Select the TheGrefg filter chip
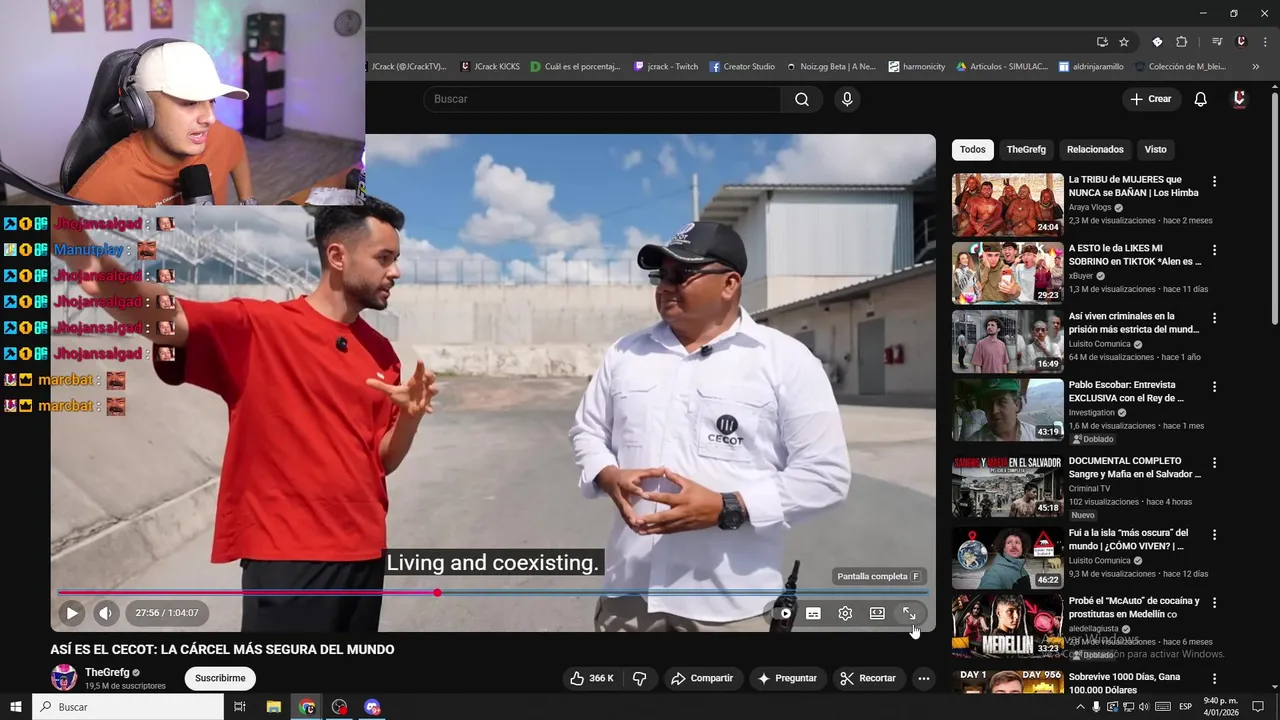 pyautogui.click(x=1026, y=149)
